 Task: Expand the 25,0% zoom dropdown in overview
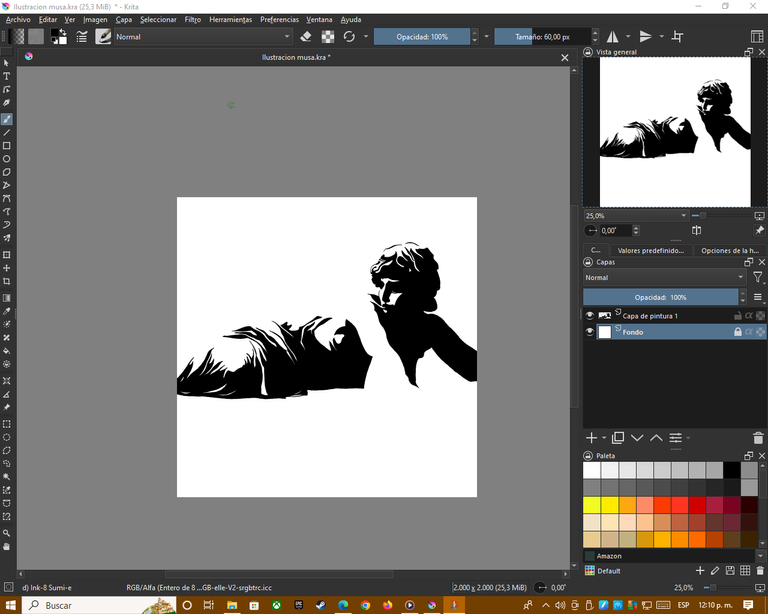pos(683,215)
